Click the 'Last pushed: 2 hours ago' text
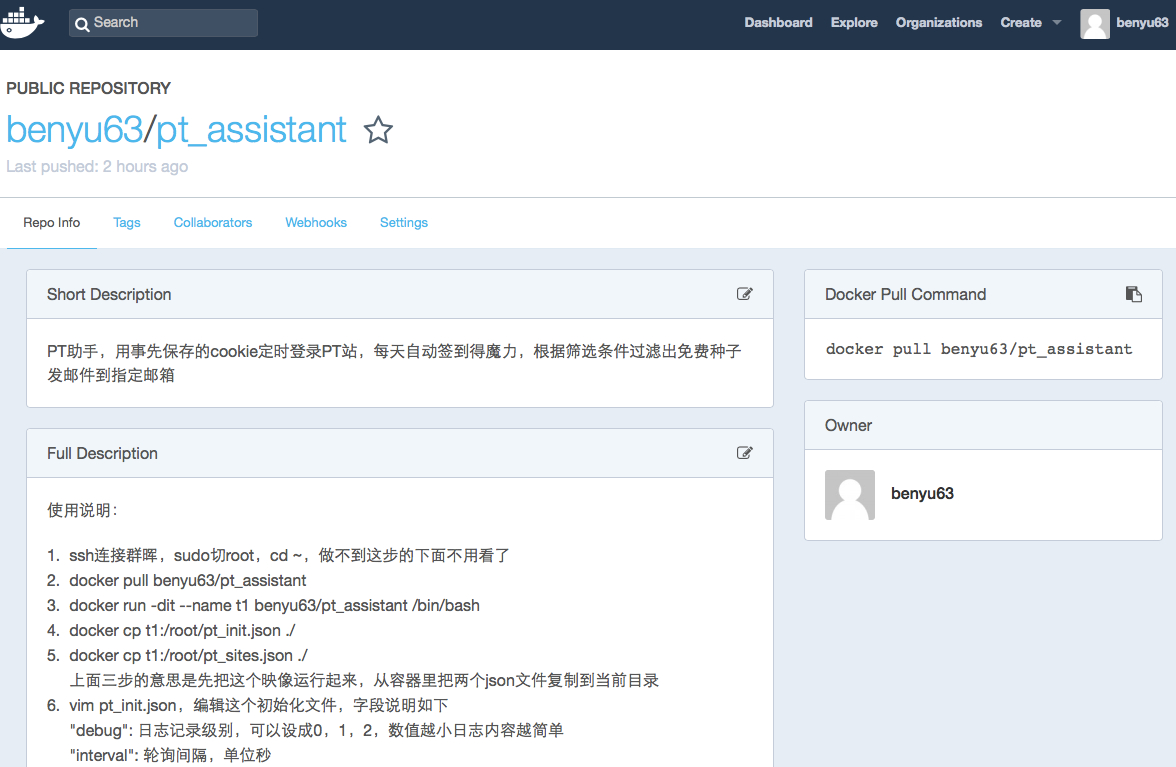This screenshot has width=1176, height=767. pyautogui.click(x=97, y=166)
